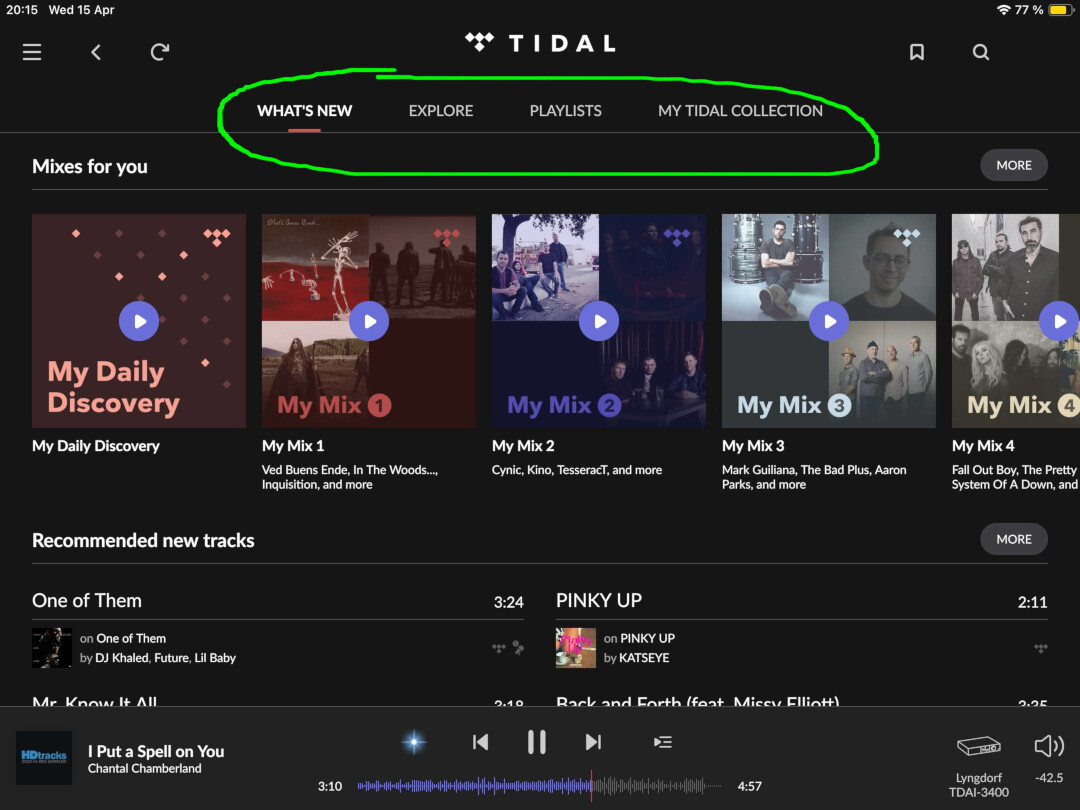Play My Mix 1
Viewport: 1080px width, 810px height.
[x=369, y=321]
